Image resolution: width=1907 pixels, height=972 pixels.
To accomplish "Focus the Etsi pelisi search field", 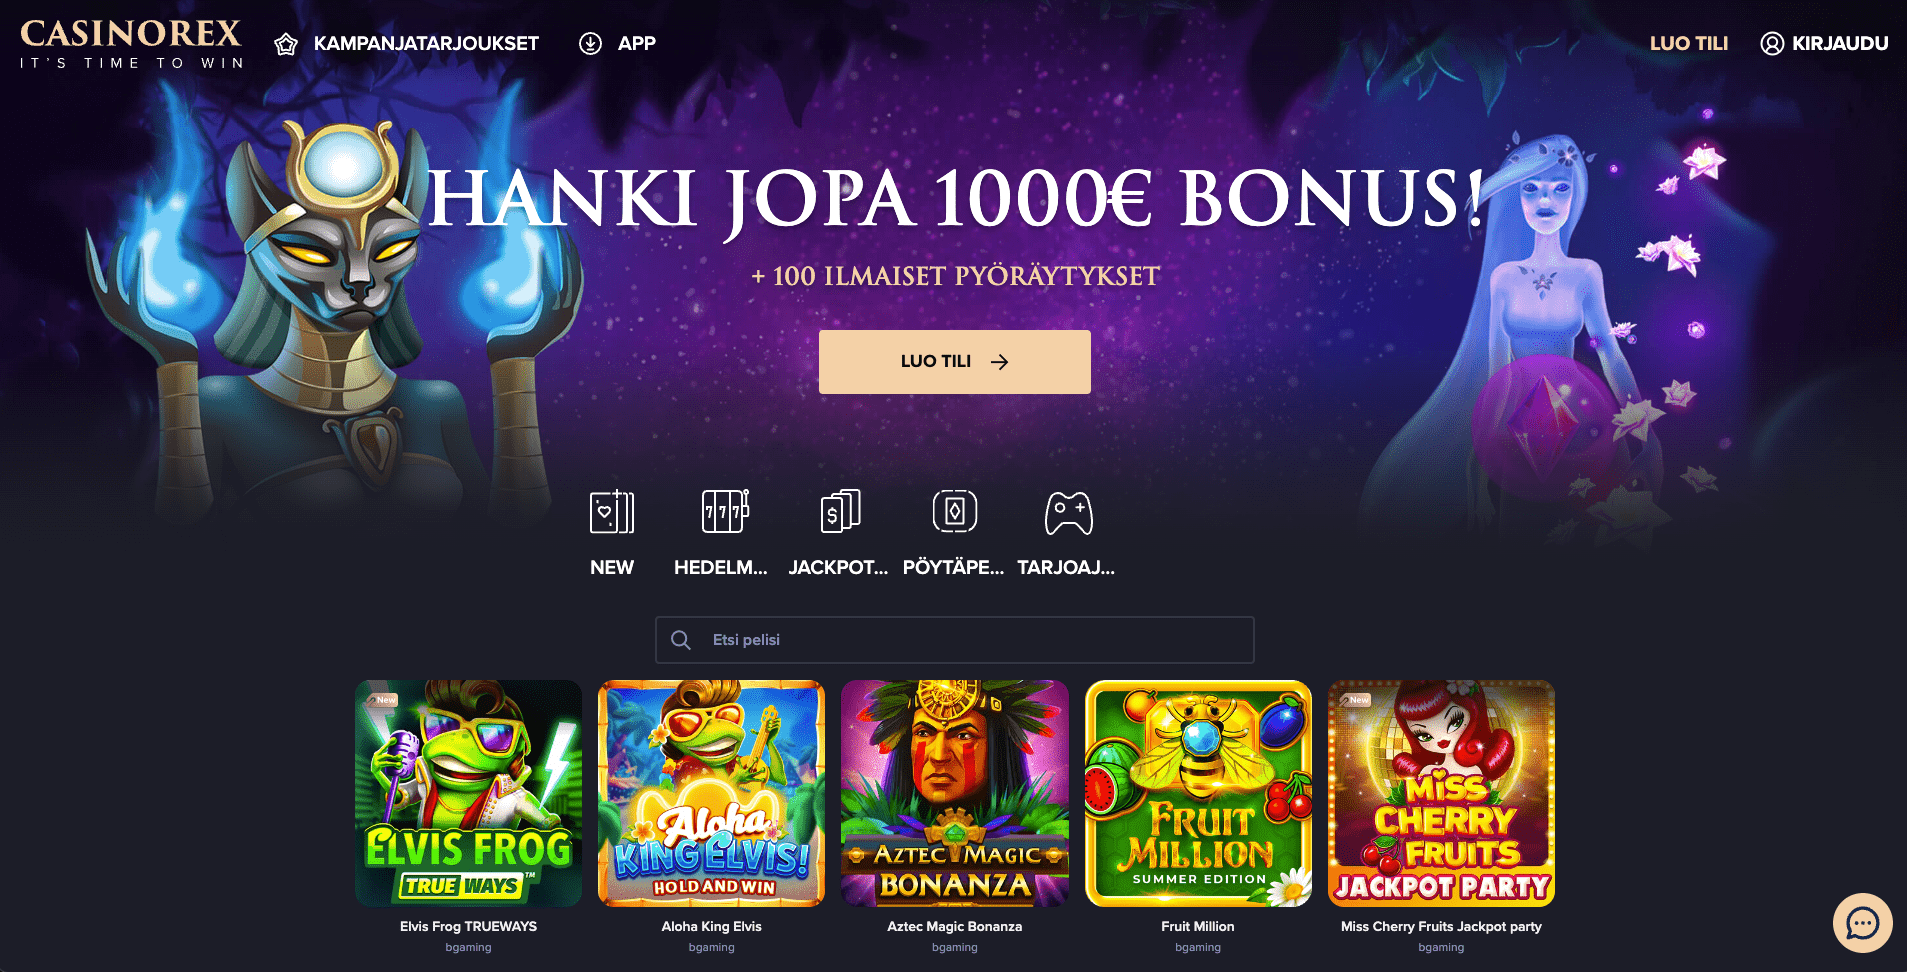I will pos(954,640).
